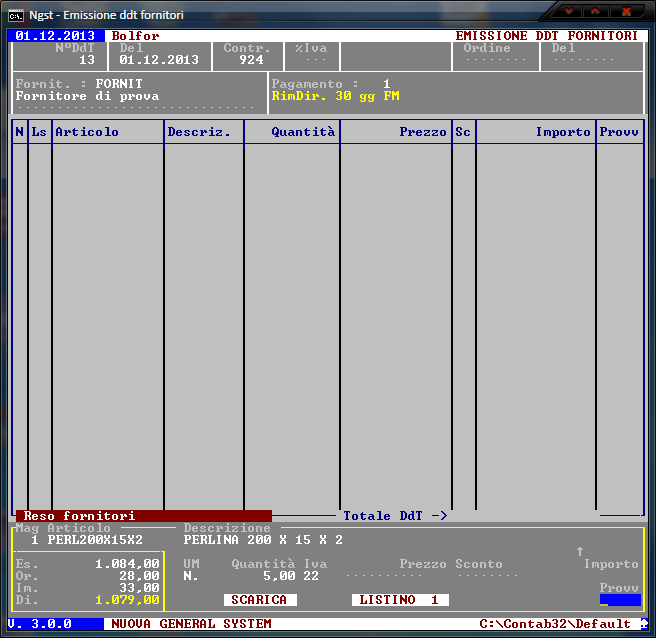656x638 pixels.
Task: Click the Importo column header
Action: pos(563,132)
